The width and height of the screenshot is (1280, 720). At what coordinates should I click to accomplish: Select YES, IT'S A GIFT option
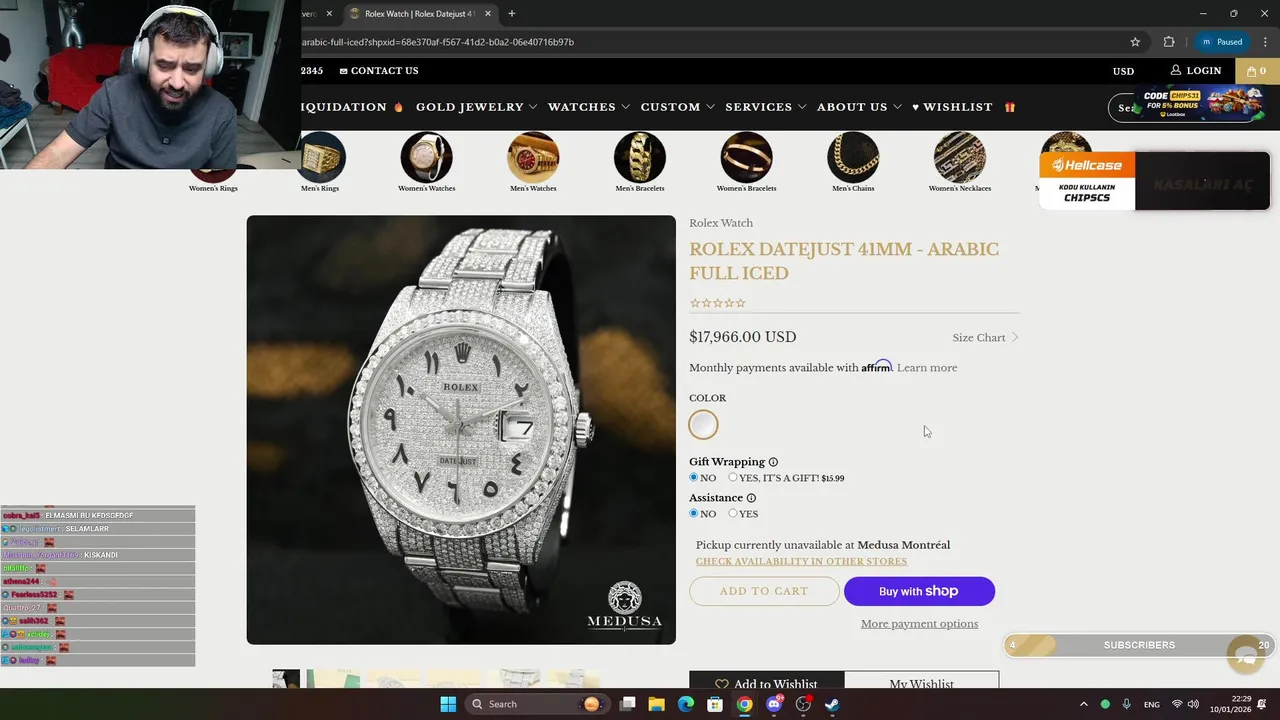click(732, 478)
